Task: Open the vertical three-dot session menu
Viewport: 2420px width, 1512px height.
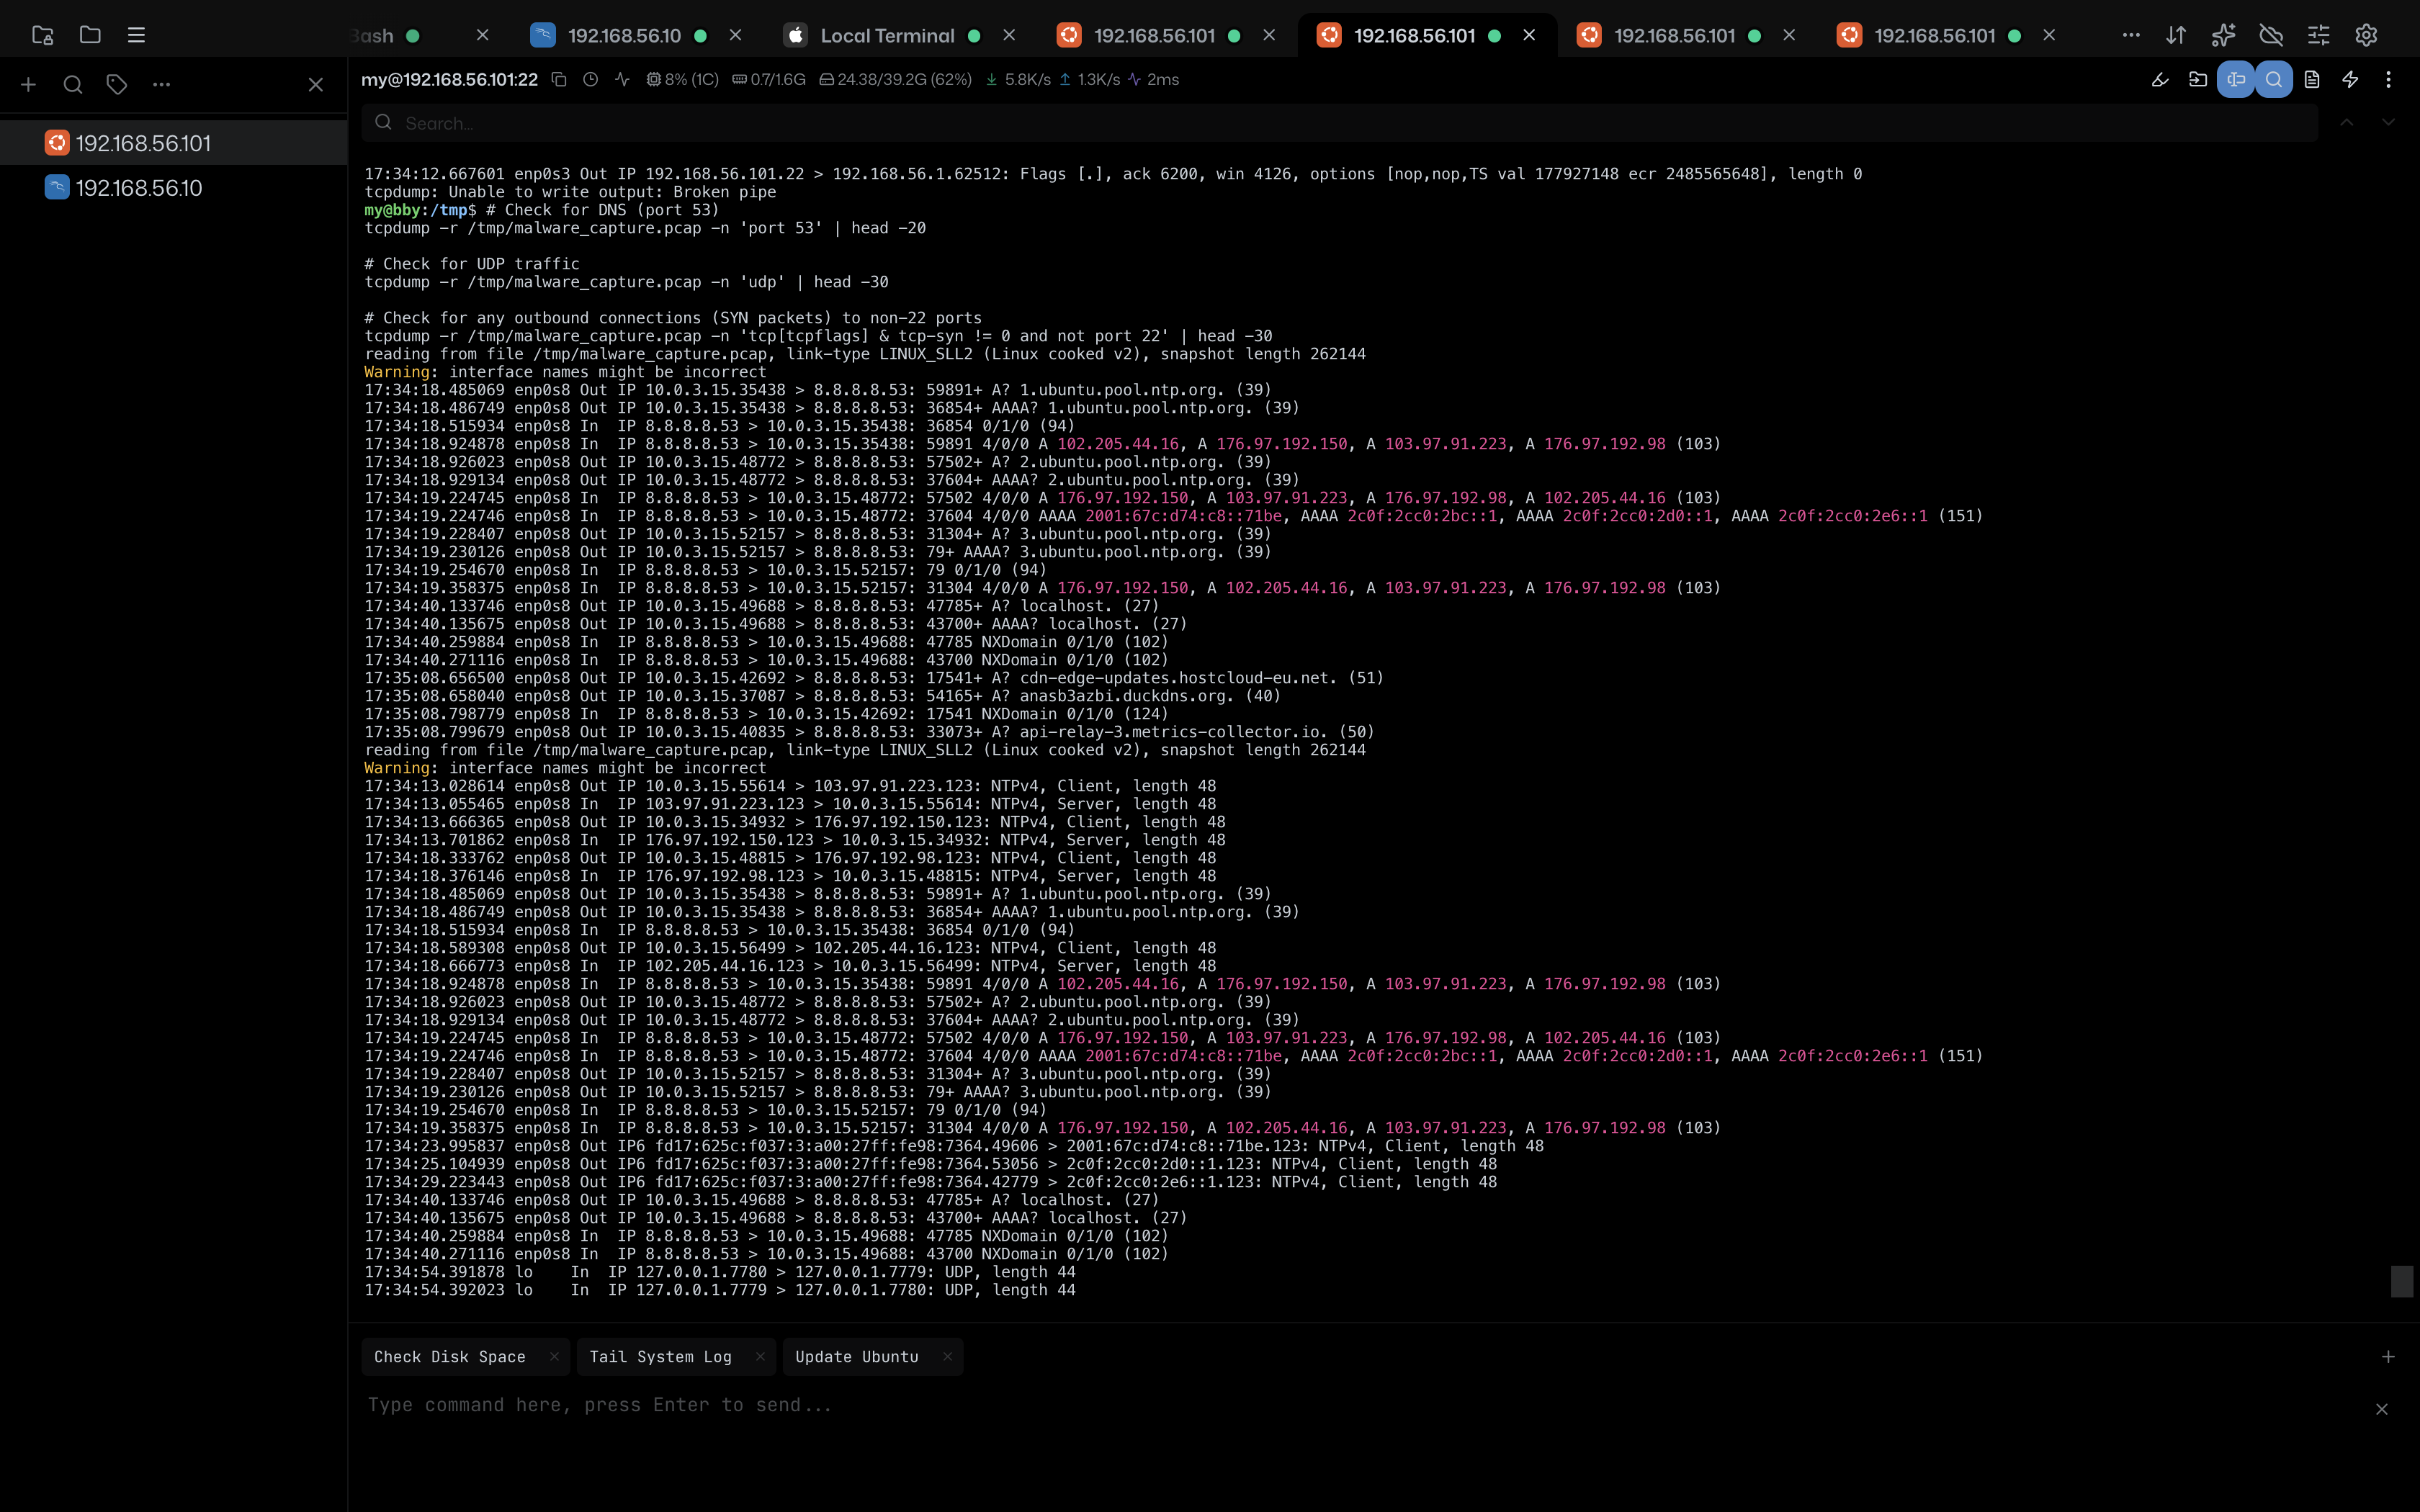Action: [x=2388, y=79]
